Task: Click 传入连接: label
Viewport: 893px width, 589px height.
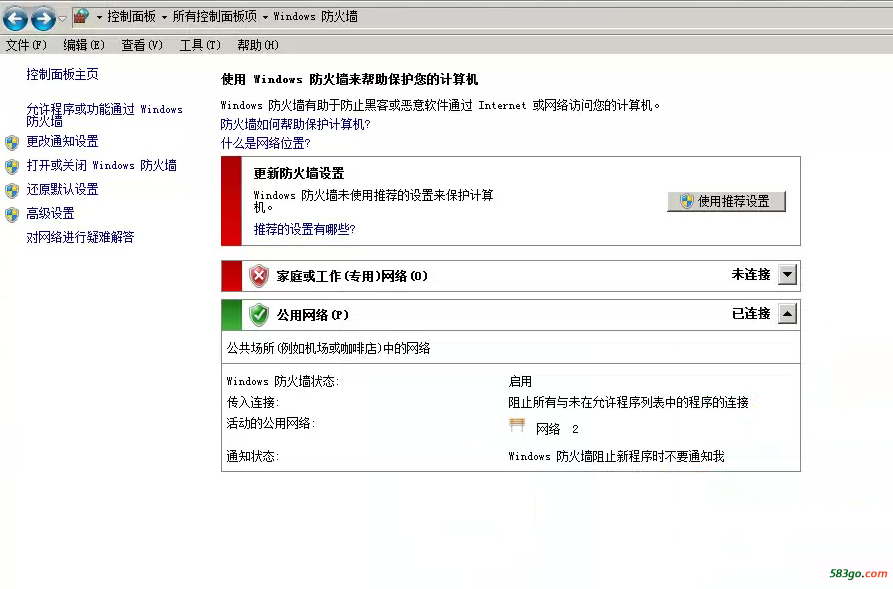Action: point(252,402)
